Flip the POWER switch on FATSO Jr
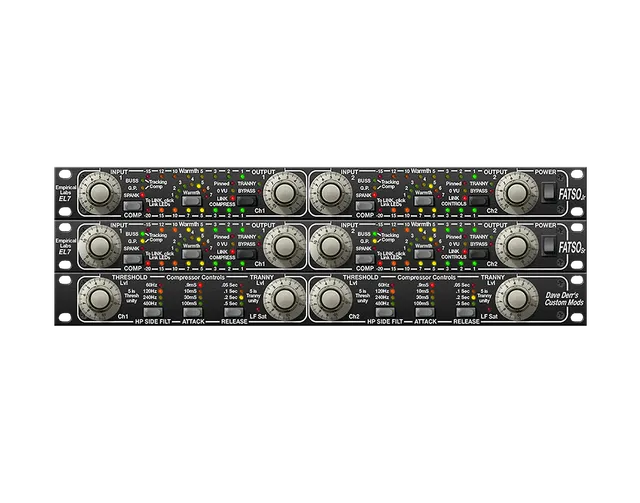The height and width of the screenshot is (503, 640). point(549,192)
